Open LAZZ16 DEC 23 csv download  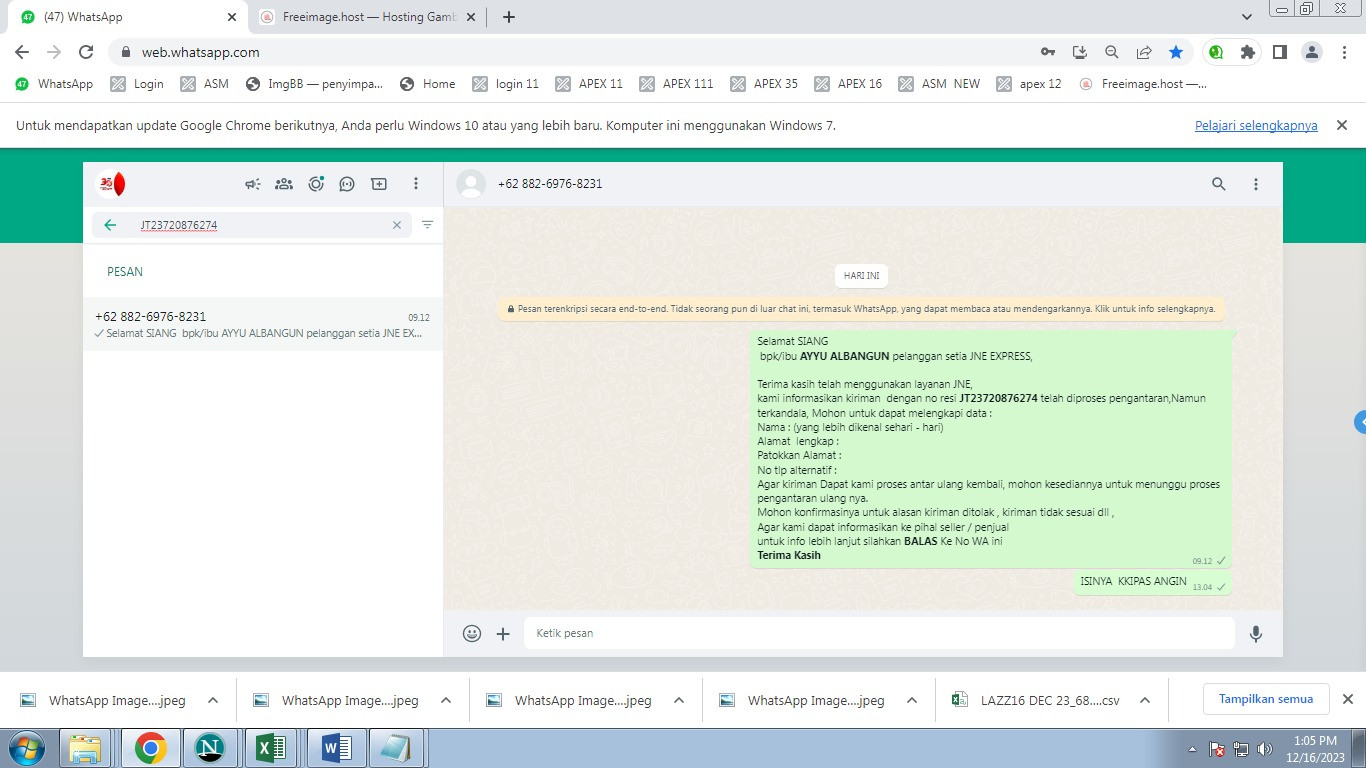coord(1036,700)
